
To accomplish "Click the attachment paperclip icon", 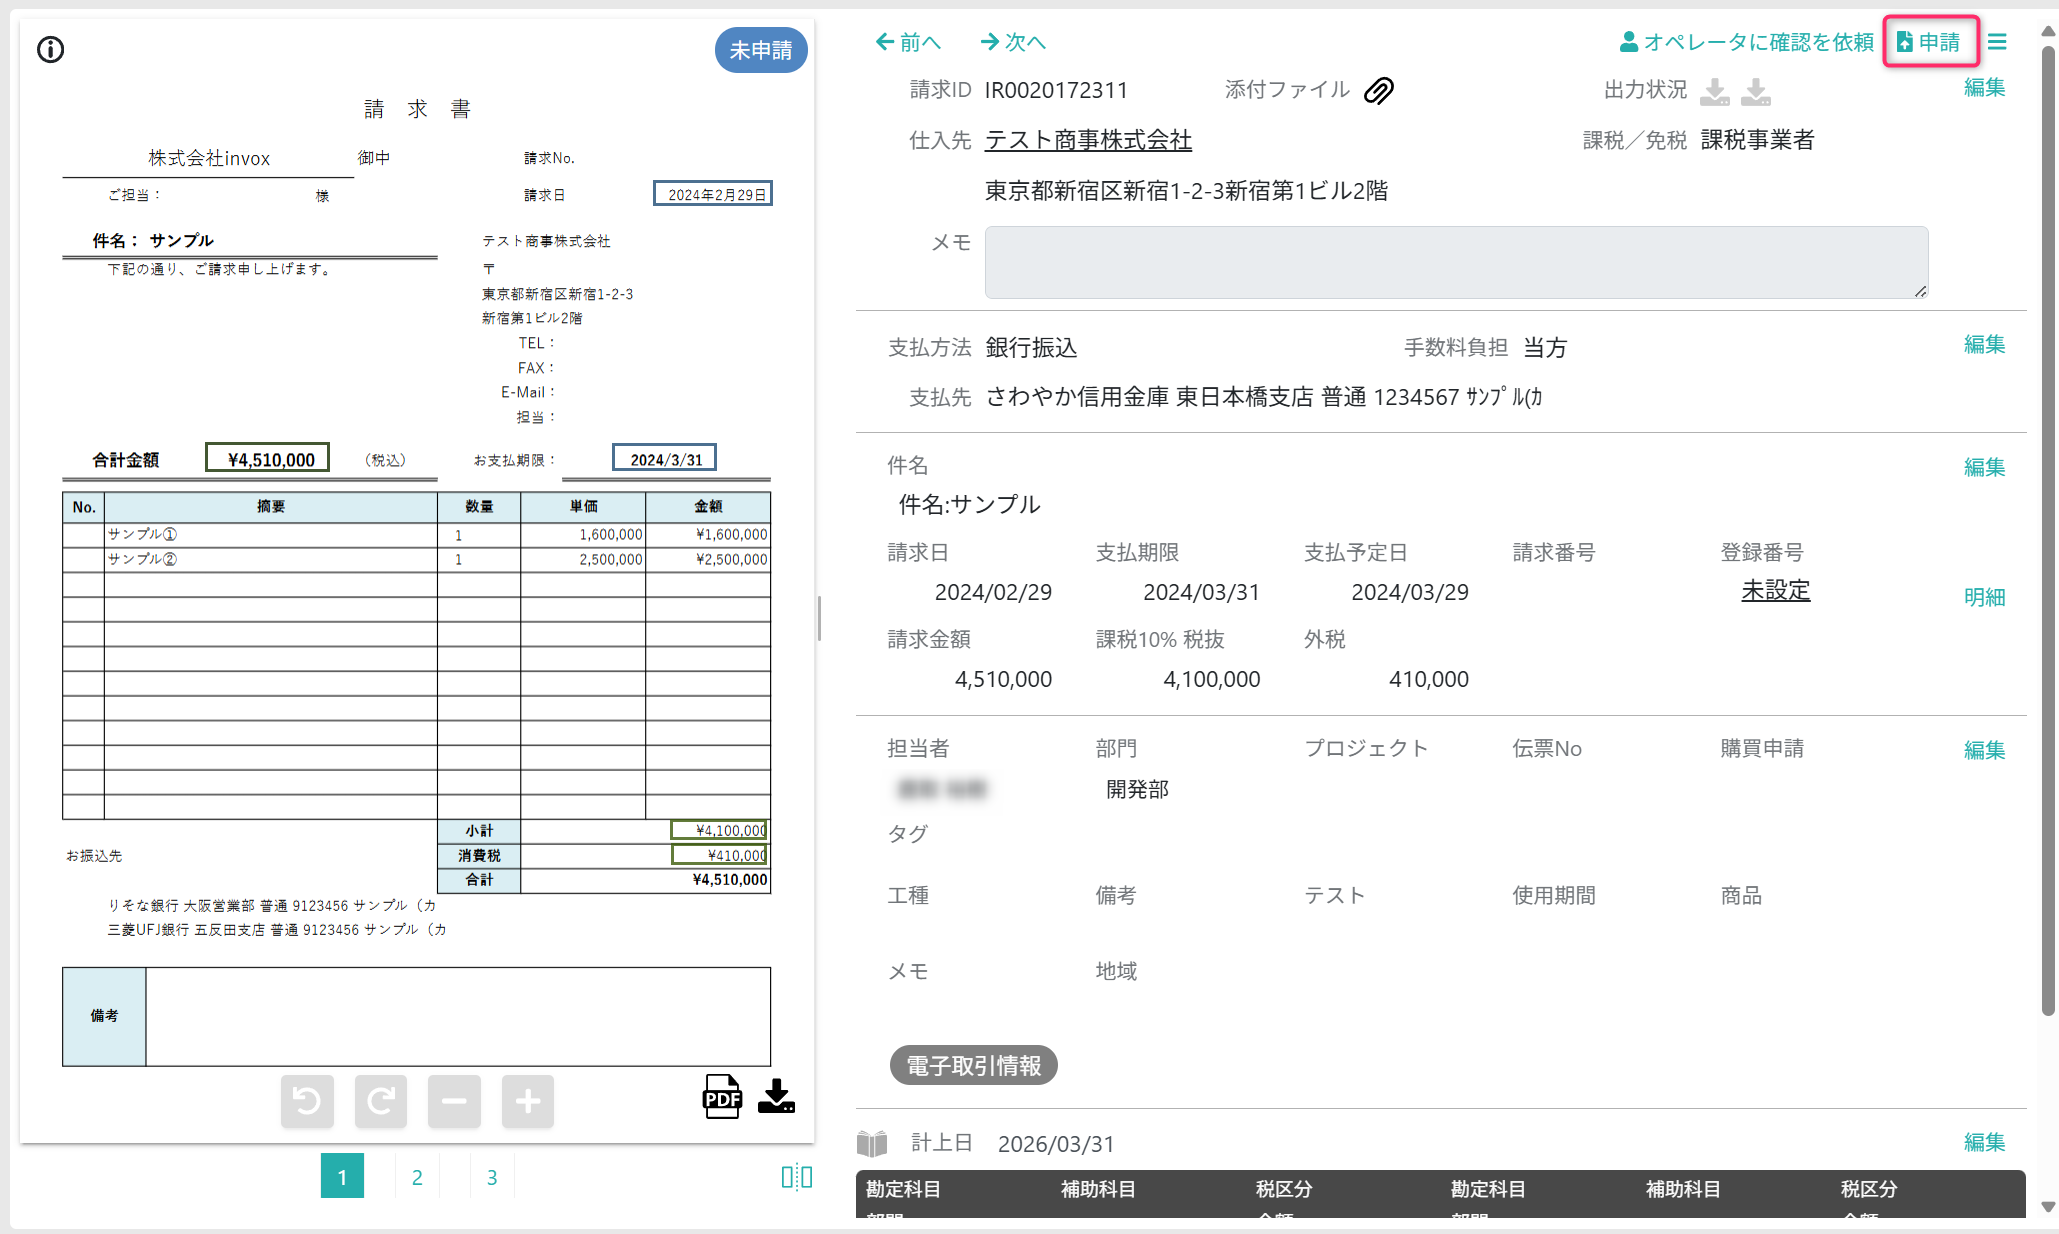I will 1379,91.
